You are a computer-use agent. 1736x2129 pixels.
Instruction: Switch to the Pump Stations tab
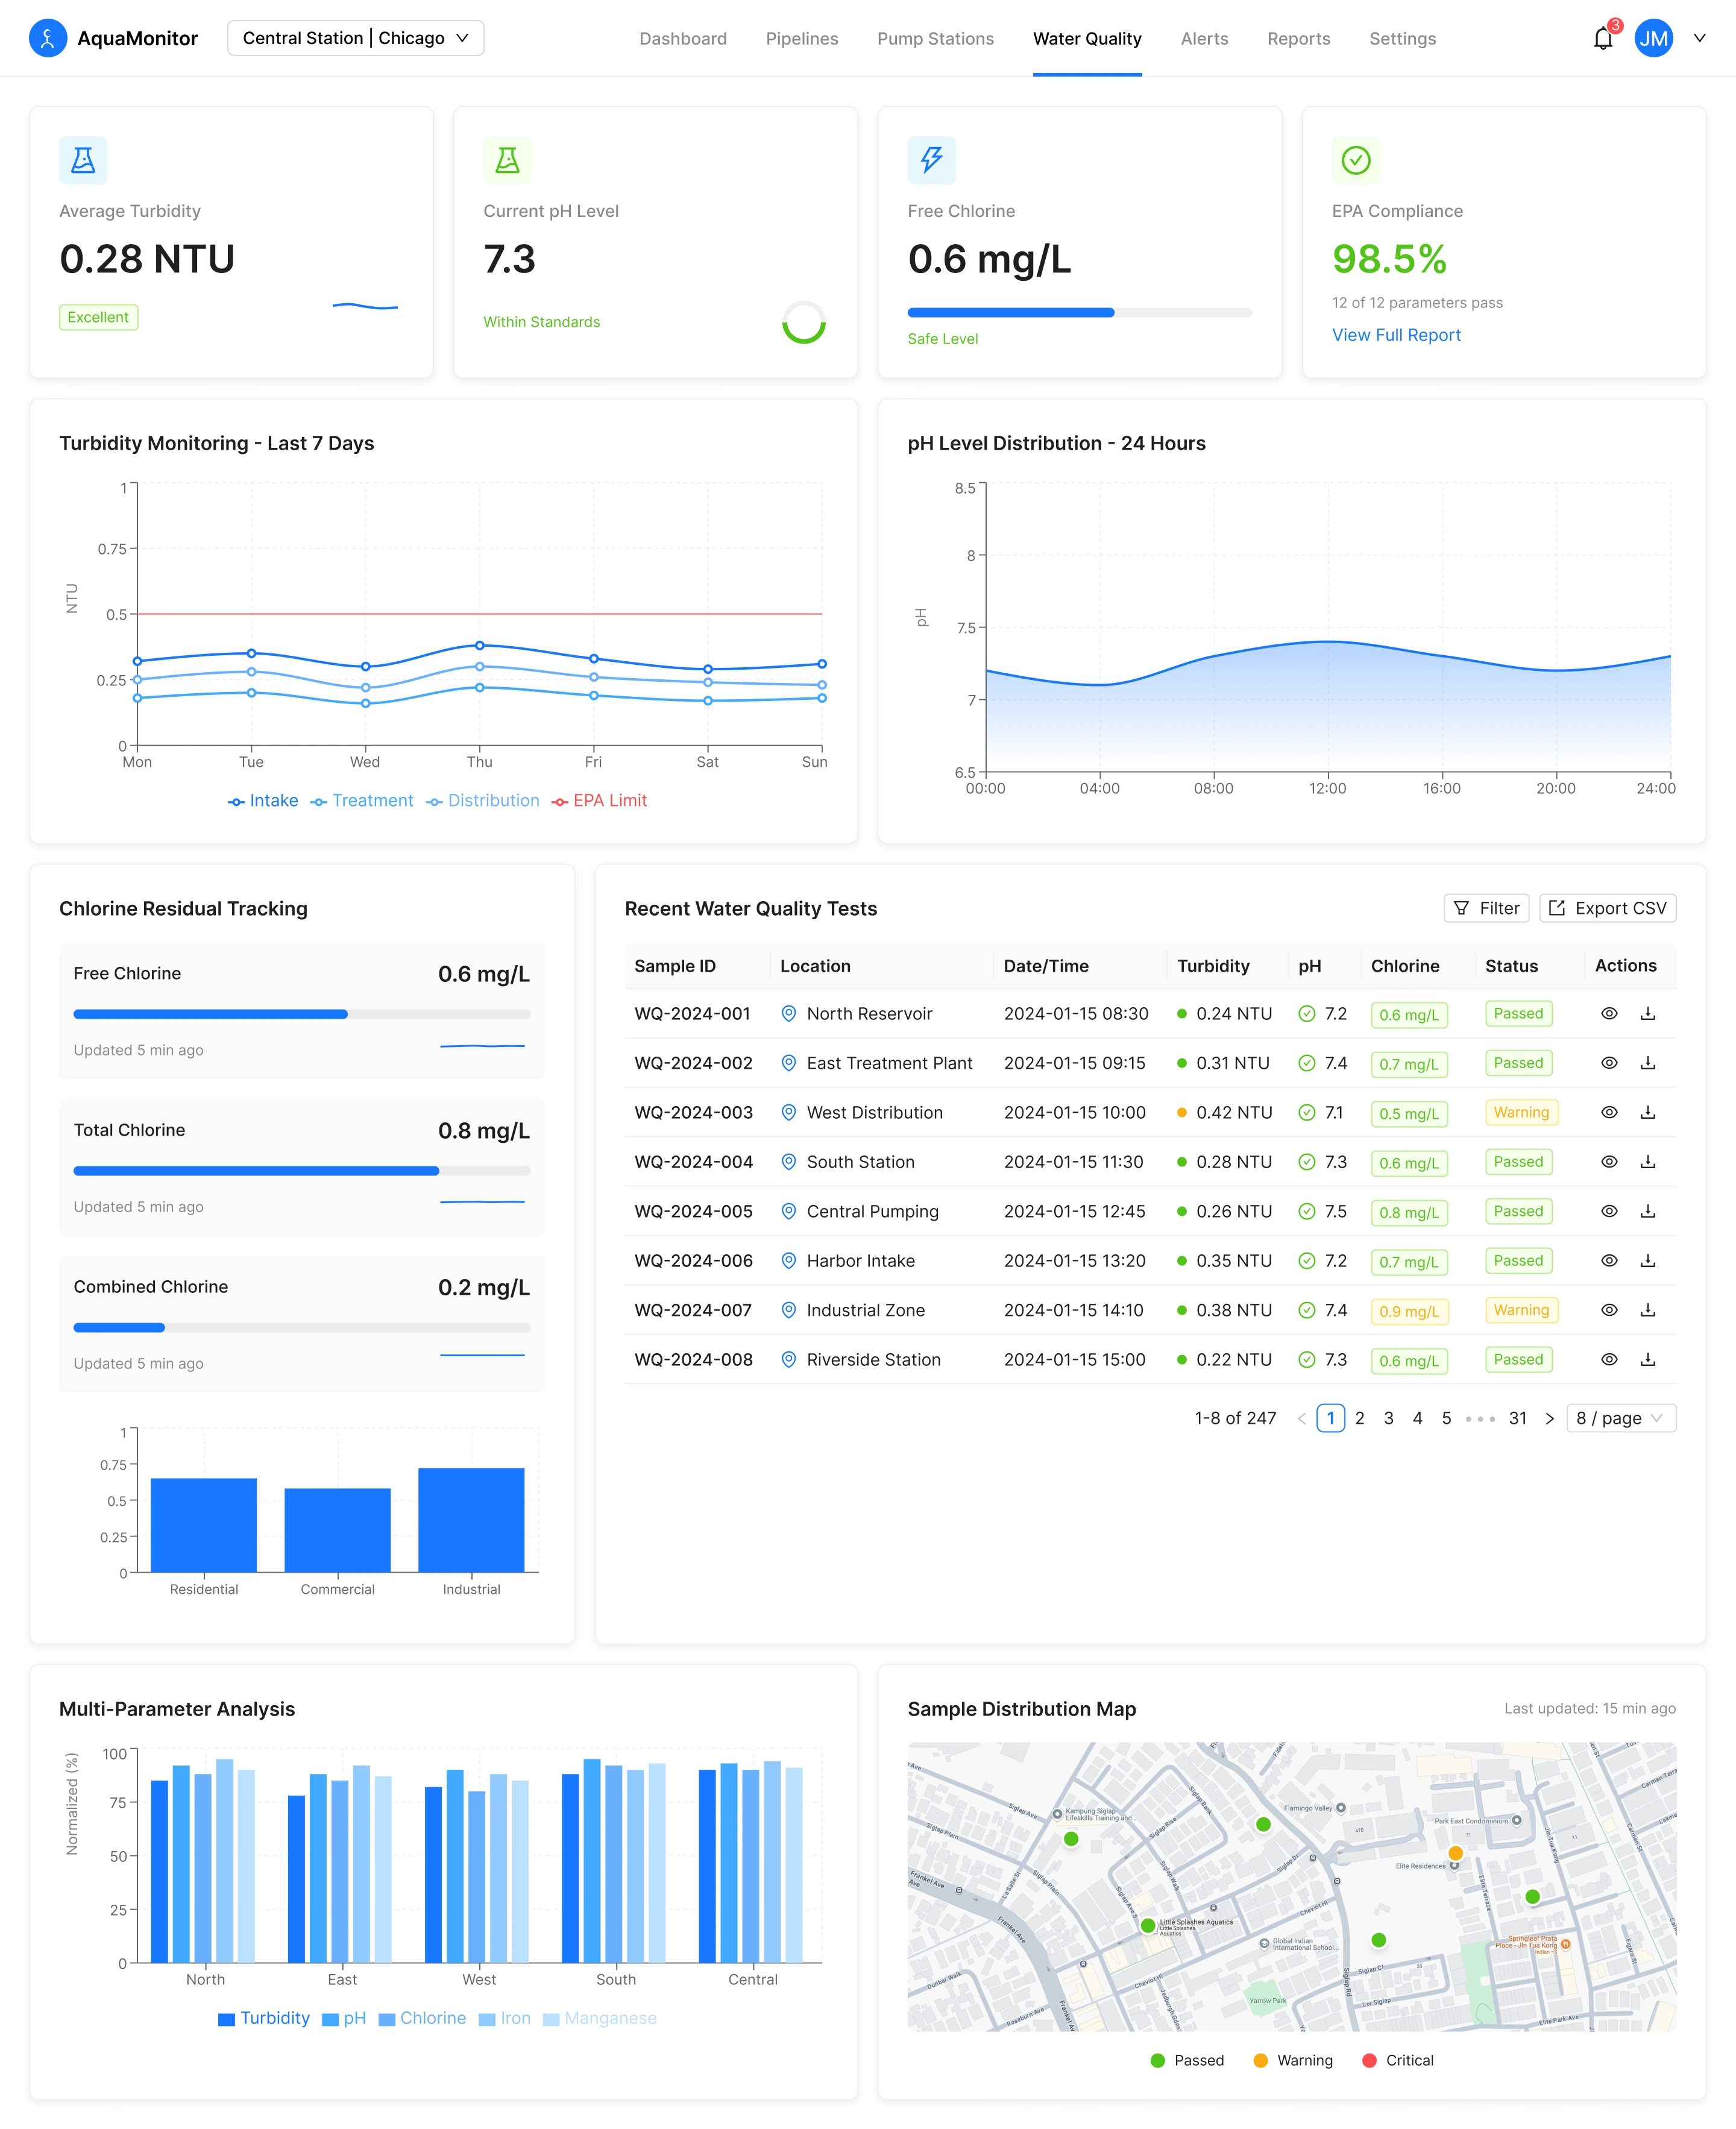(x=935, y=39)
